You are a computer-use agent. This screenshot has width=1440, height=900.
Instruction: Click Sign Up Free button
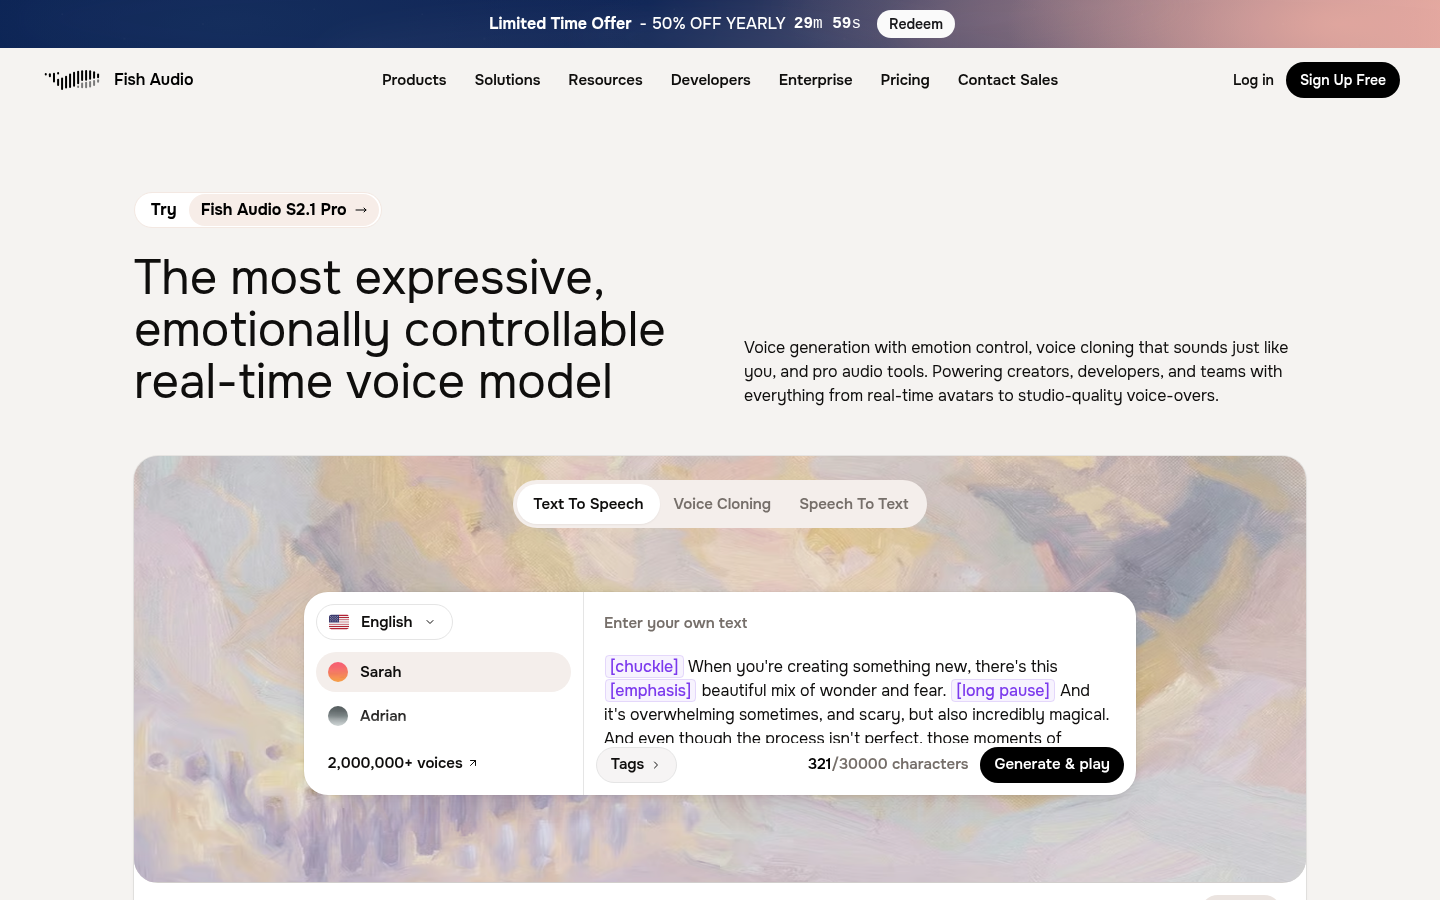point(1343,80)
